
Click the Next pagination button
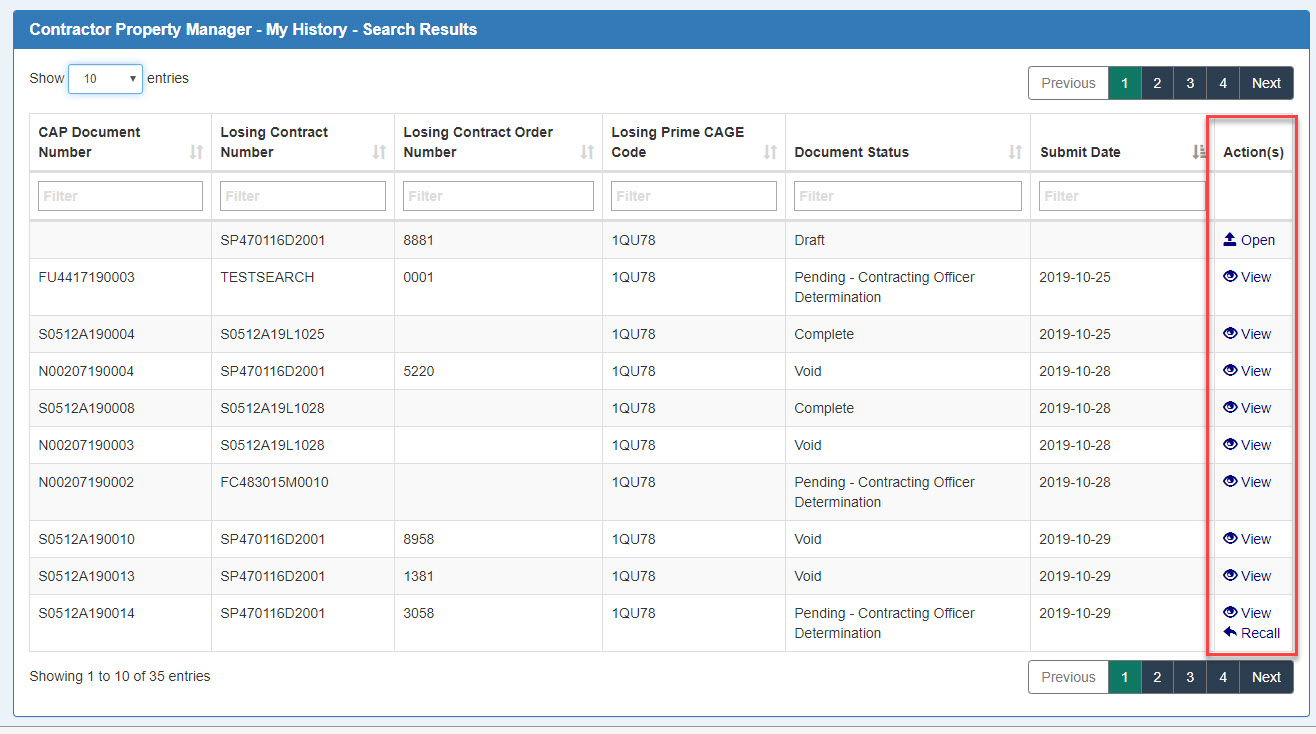pos(1265,83)
